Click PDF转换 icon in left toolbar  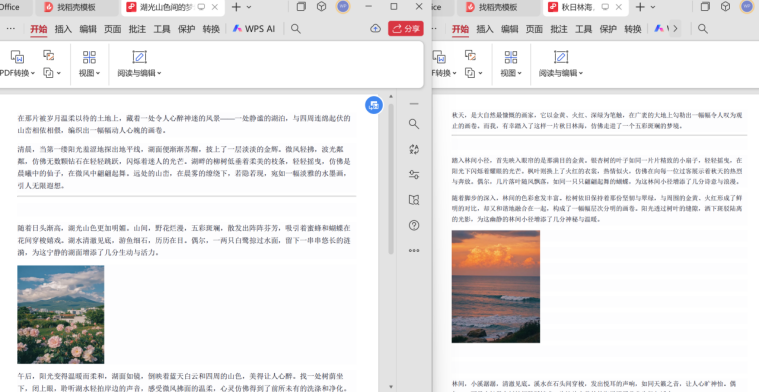[x=17, y=57]
